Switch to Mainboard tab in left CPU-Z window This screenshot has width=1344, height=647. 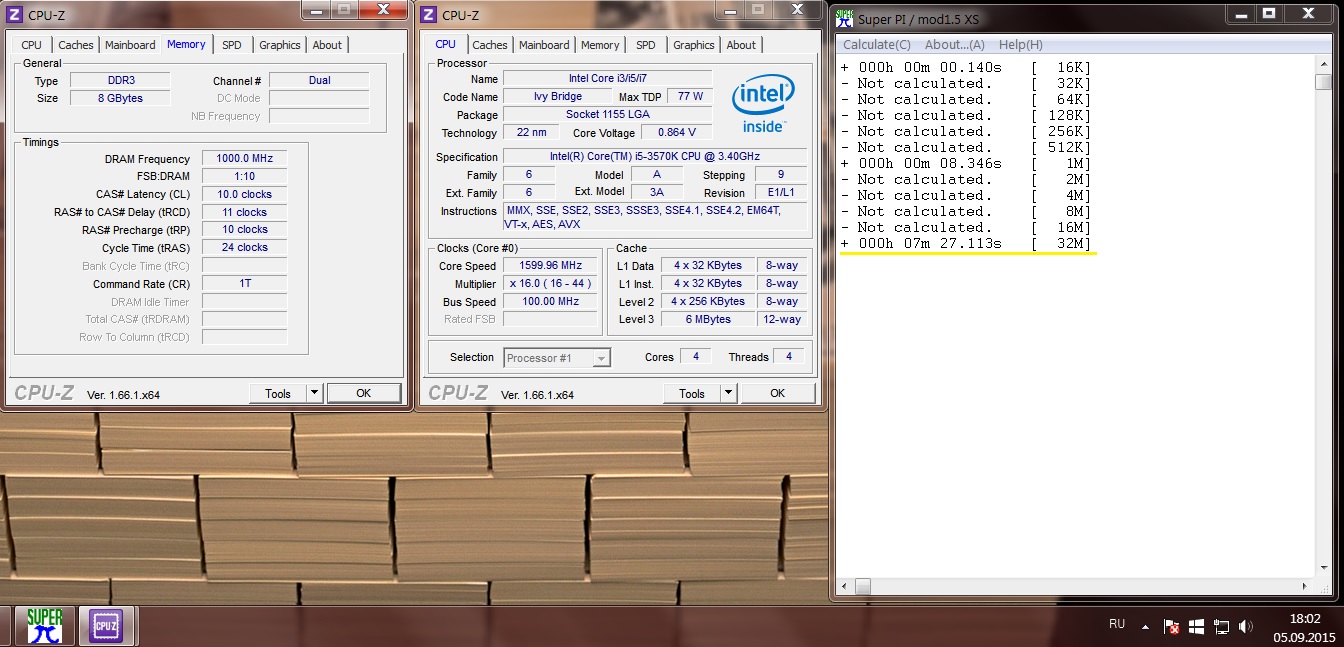[130, 45]
